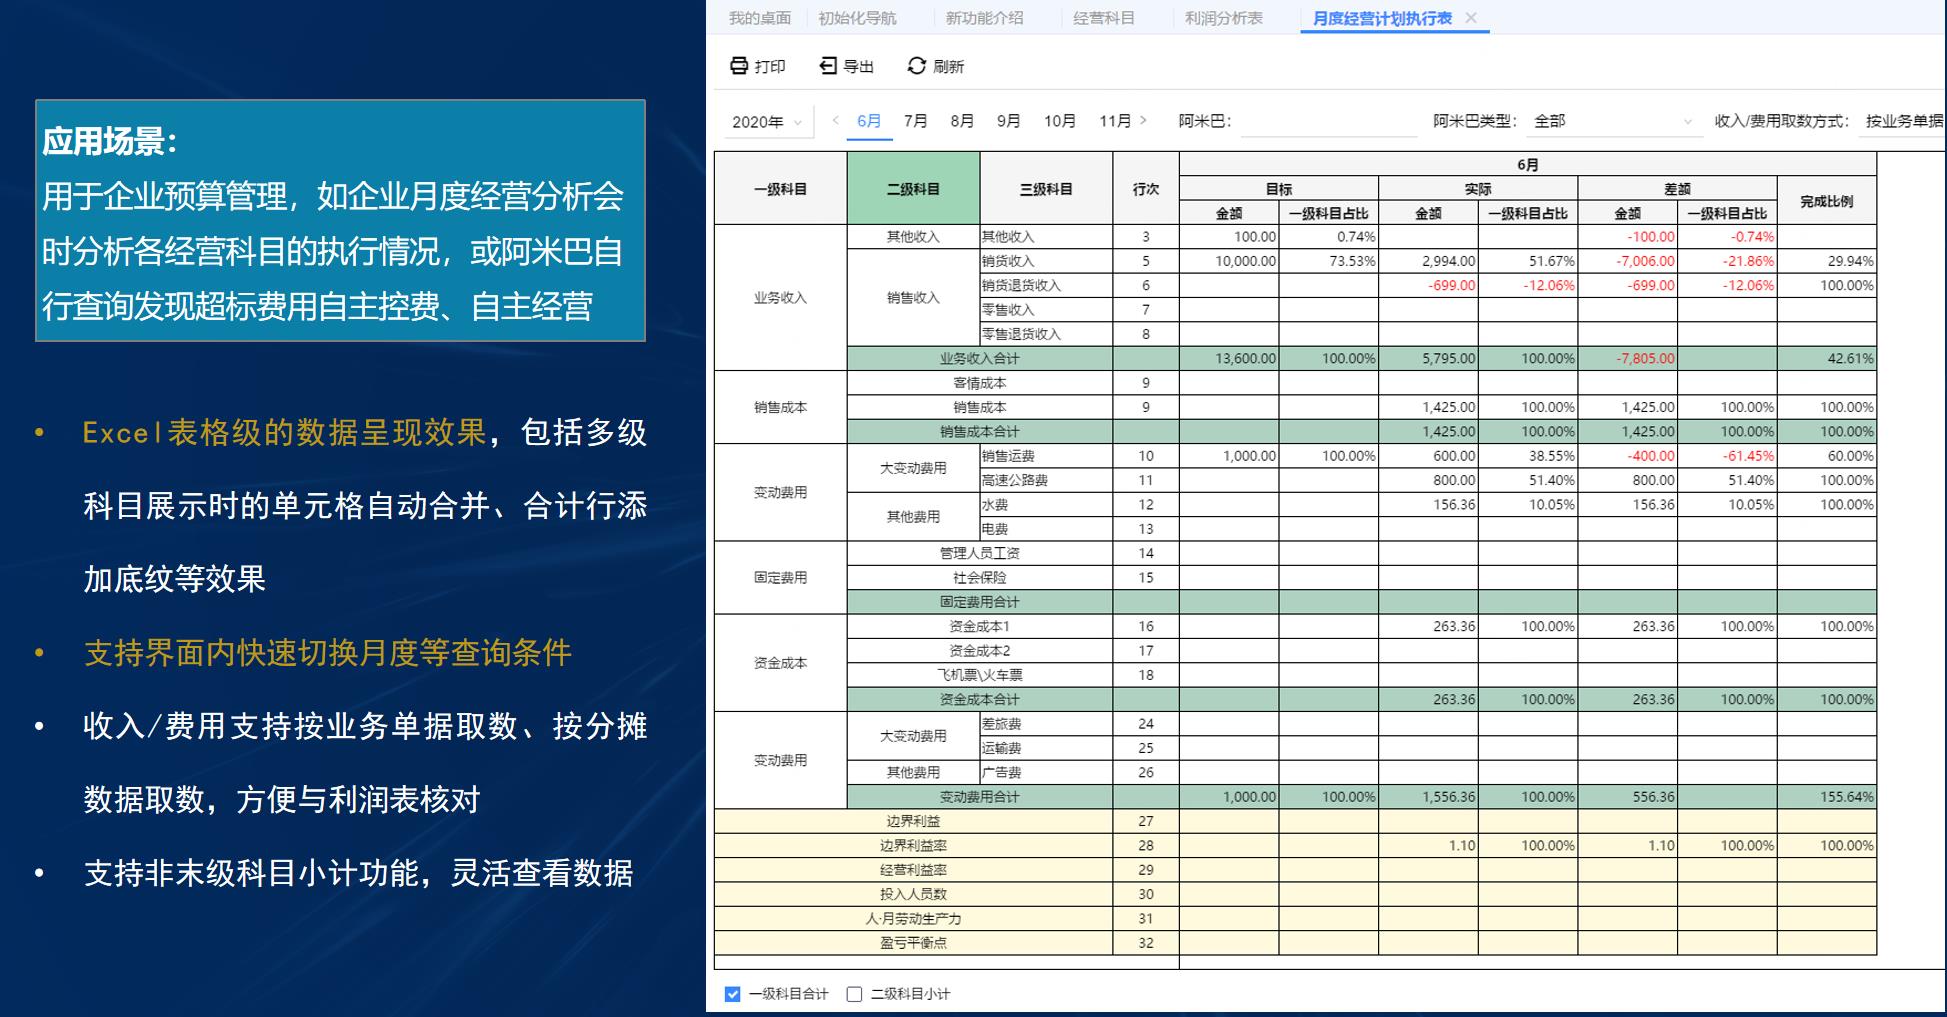Click the 人·月劳动生产力 row label
Image resolution: width=1947 pixels, height=1017 pixels.
click(913, 918)
